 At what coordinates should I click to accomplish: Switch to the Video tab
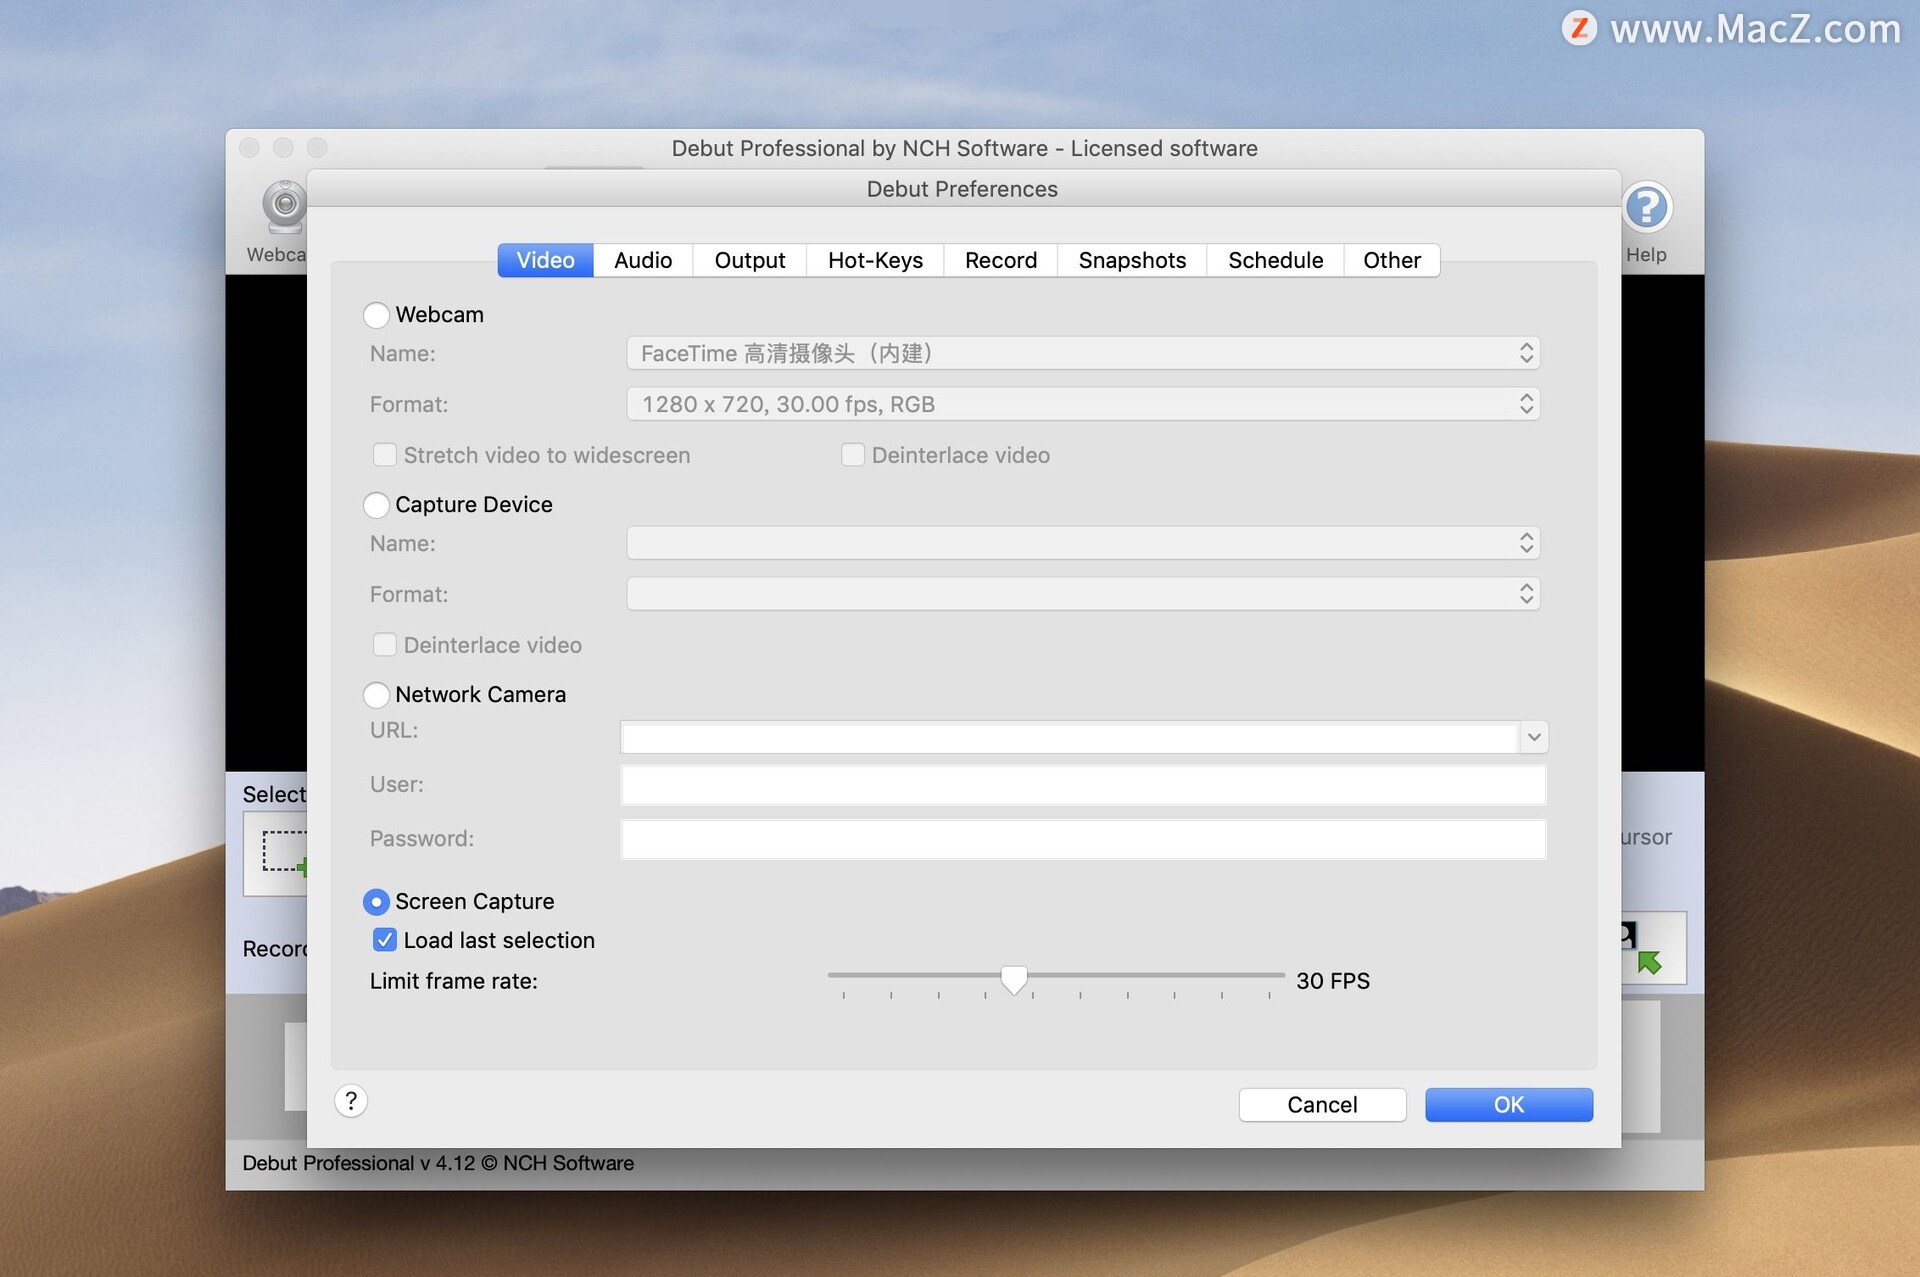545,260
